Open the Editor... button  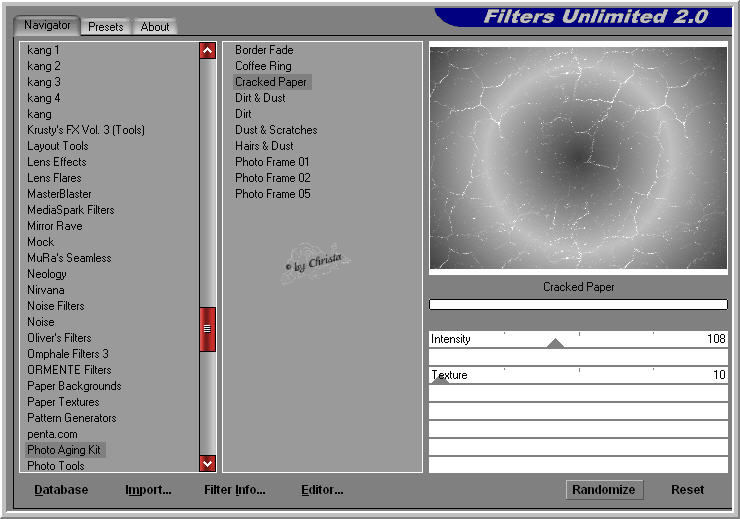(x=322, y=490)
